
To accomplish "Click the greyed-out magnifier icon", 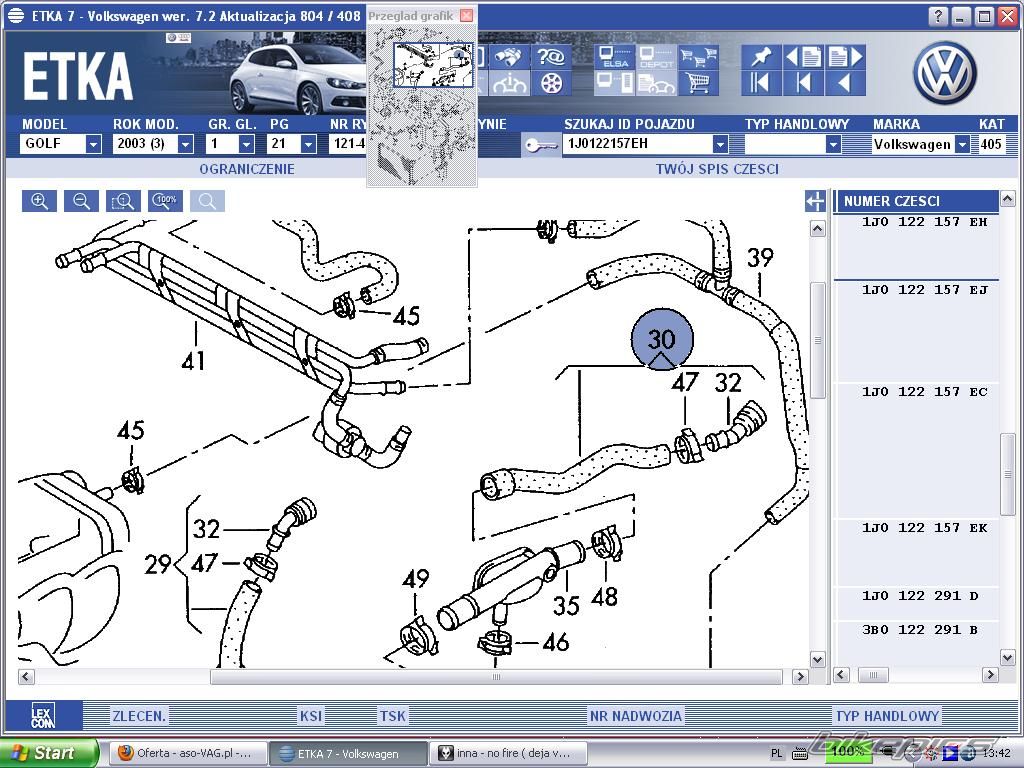I will coord(208,201).
